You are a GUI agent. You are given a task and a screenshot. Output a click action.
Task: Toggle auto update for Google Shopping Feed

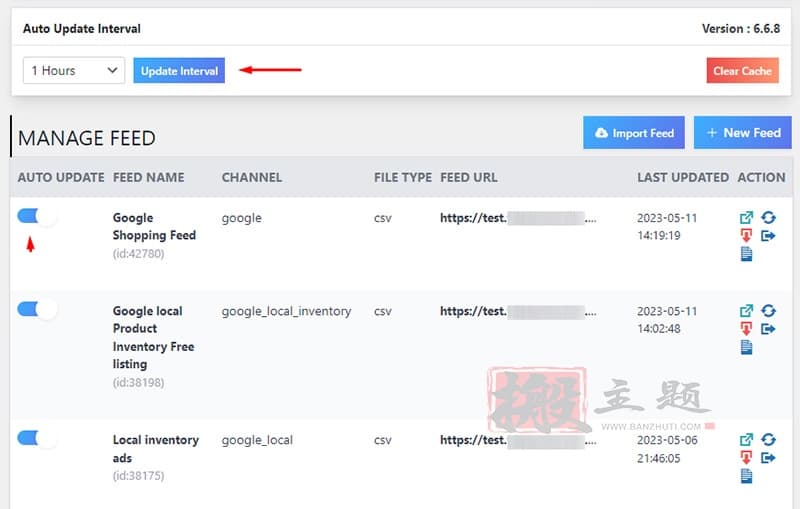click(x=37, y=216)
